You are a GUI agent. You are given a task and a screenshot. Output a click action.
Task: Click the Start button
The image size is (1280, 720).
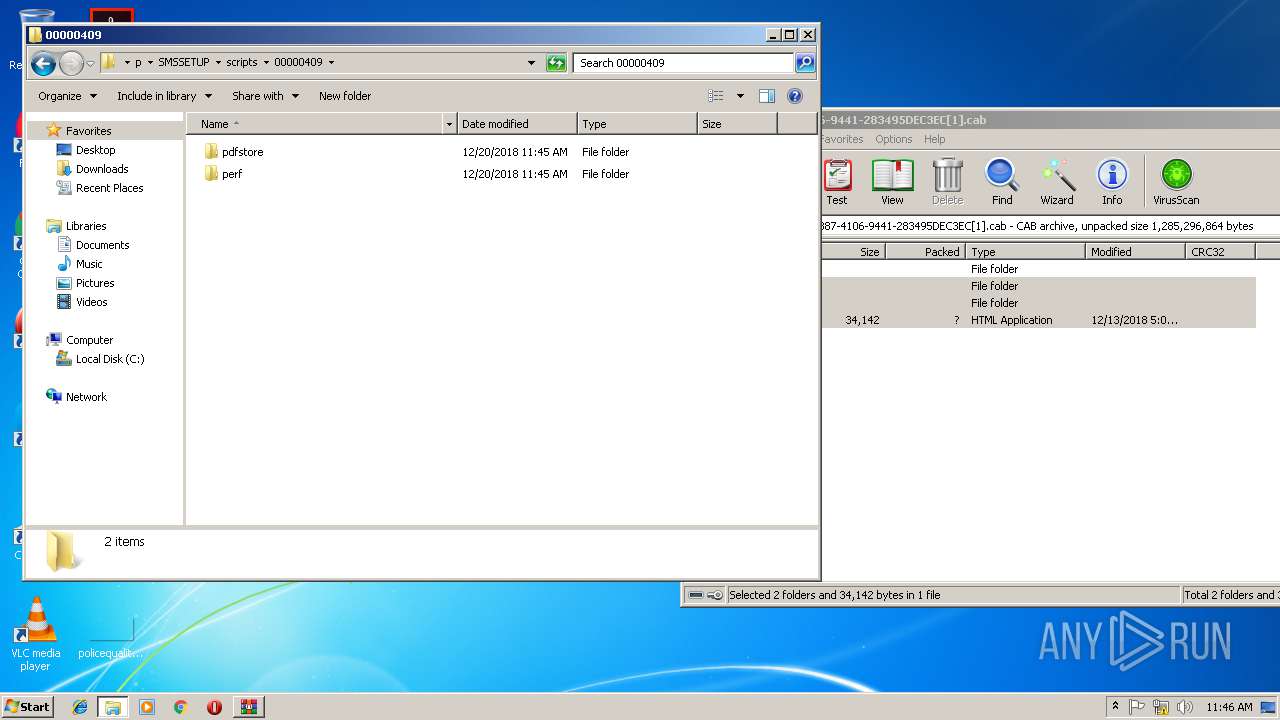tap(28, 707)
